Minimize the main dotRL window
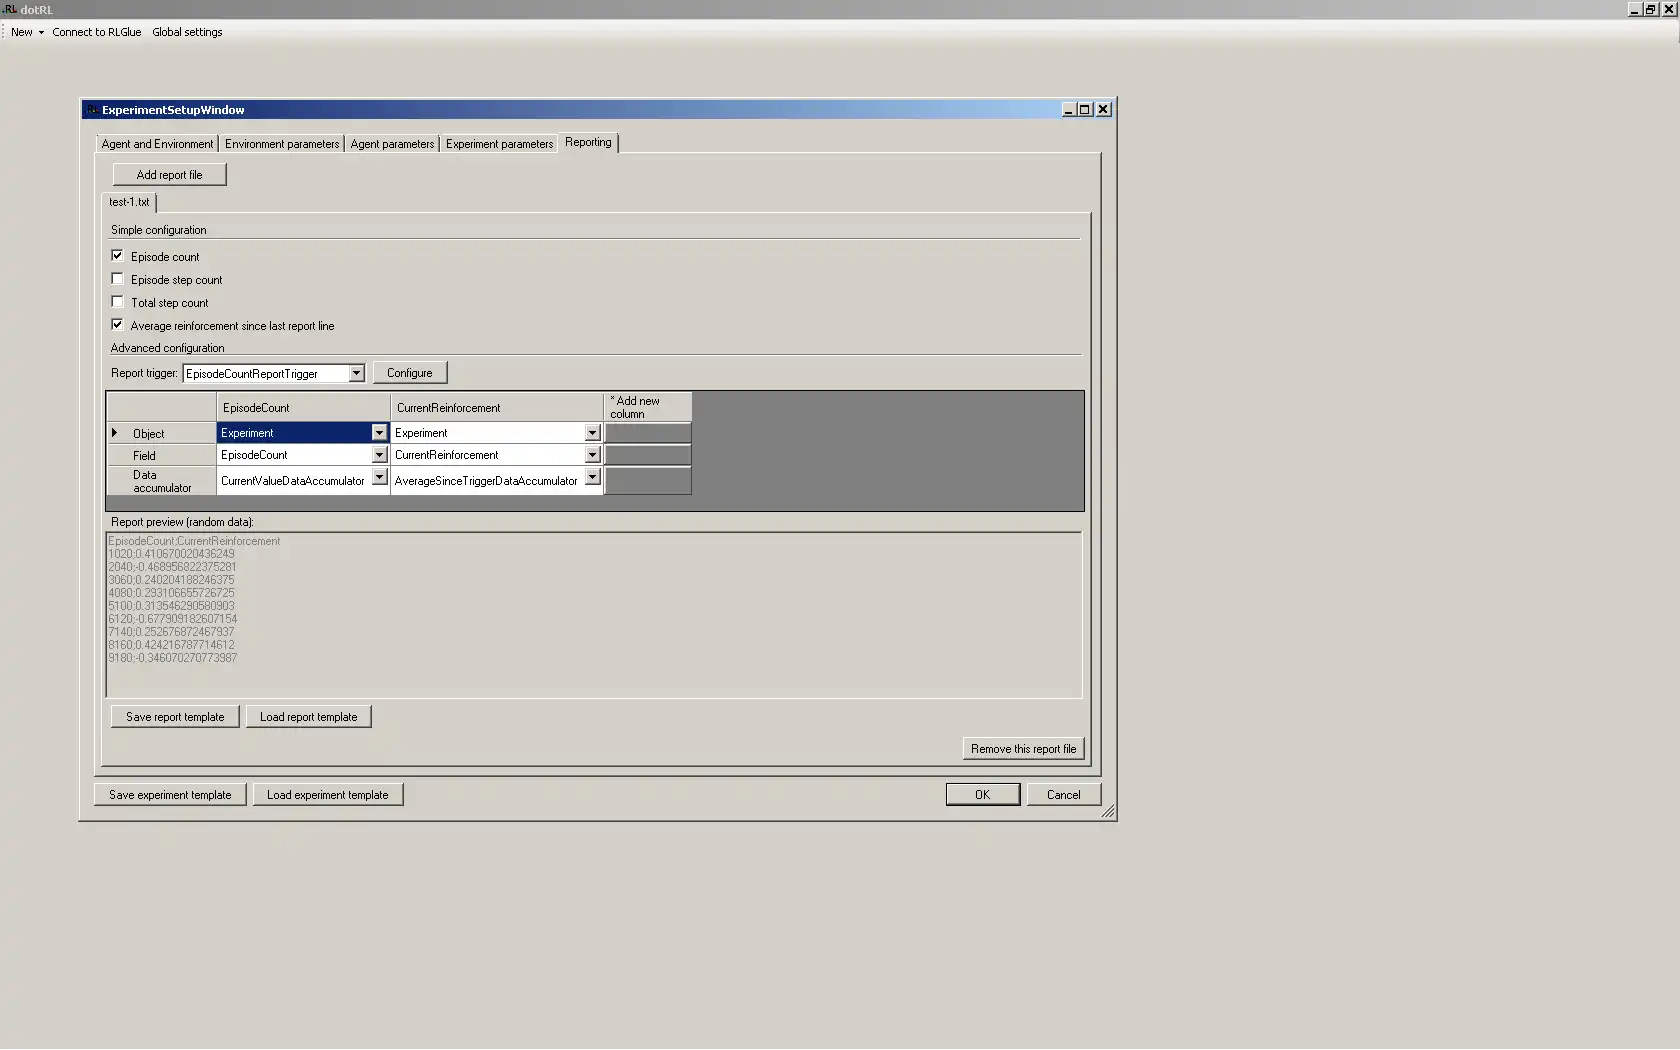The image size is (1680, 1050). tap(1635, 9)
